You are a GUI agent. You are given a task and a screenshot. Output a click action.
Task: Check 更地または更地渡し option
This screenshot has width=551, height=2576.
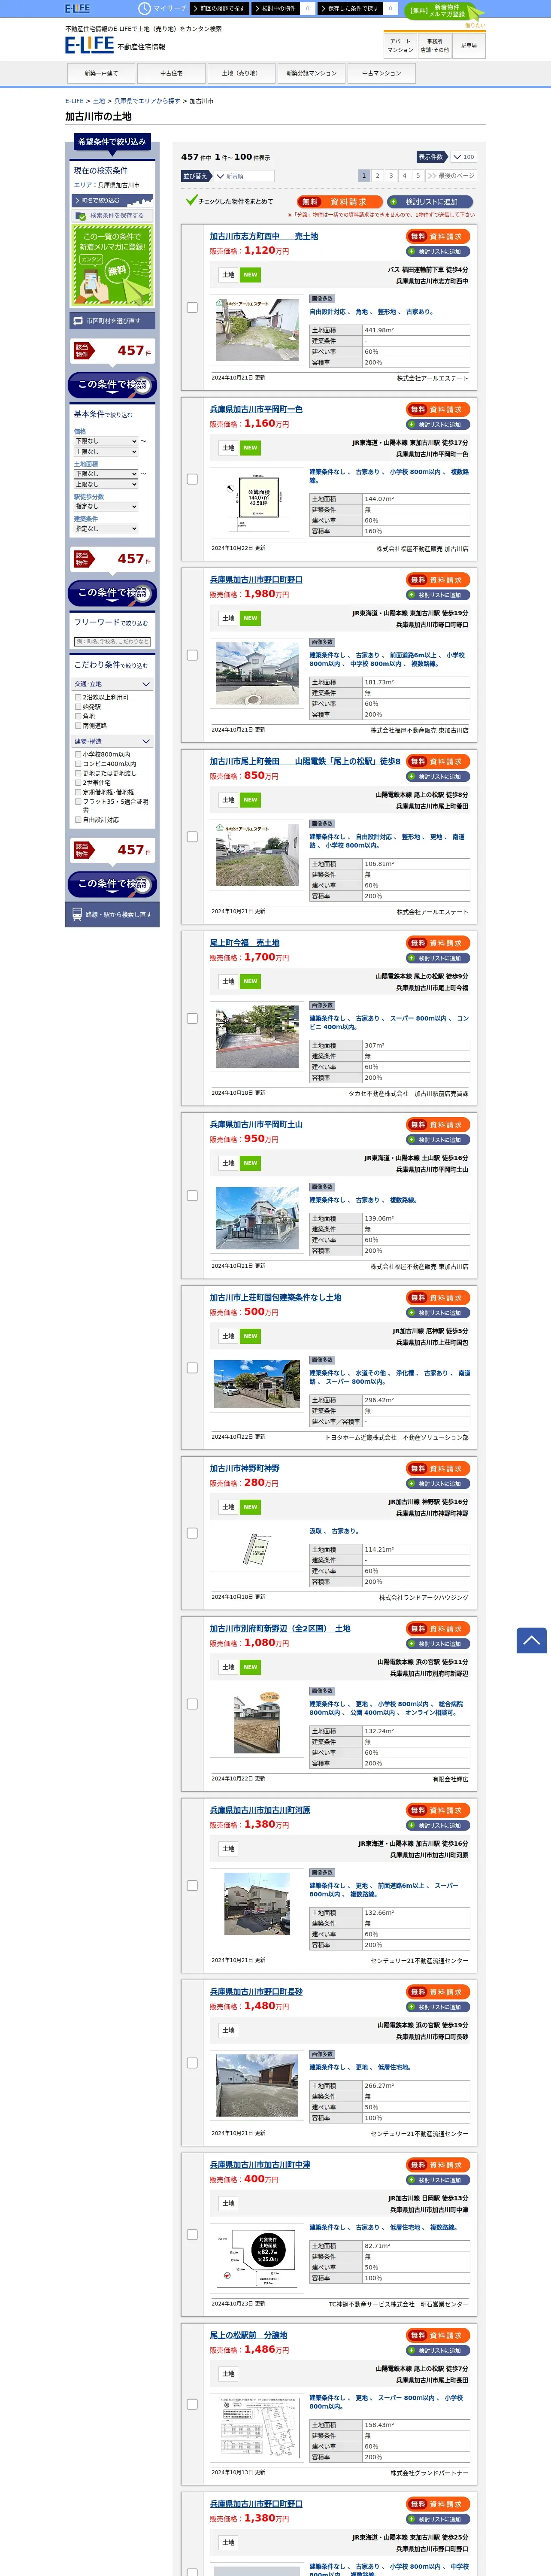pos(78,773)
